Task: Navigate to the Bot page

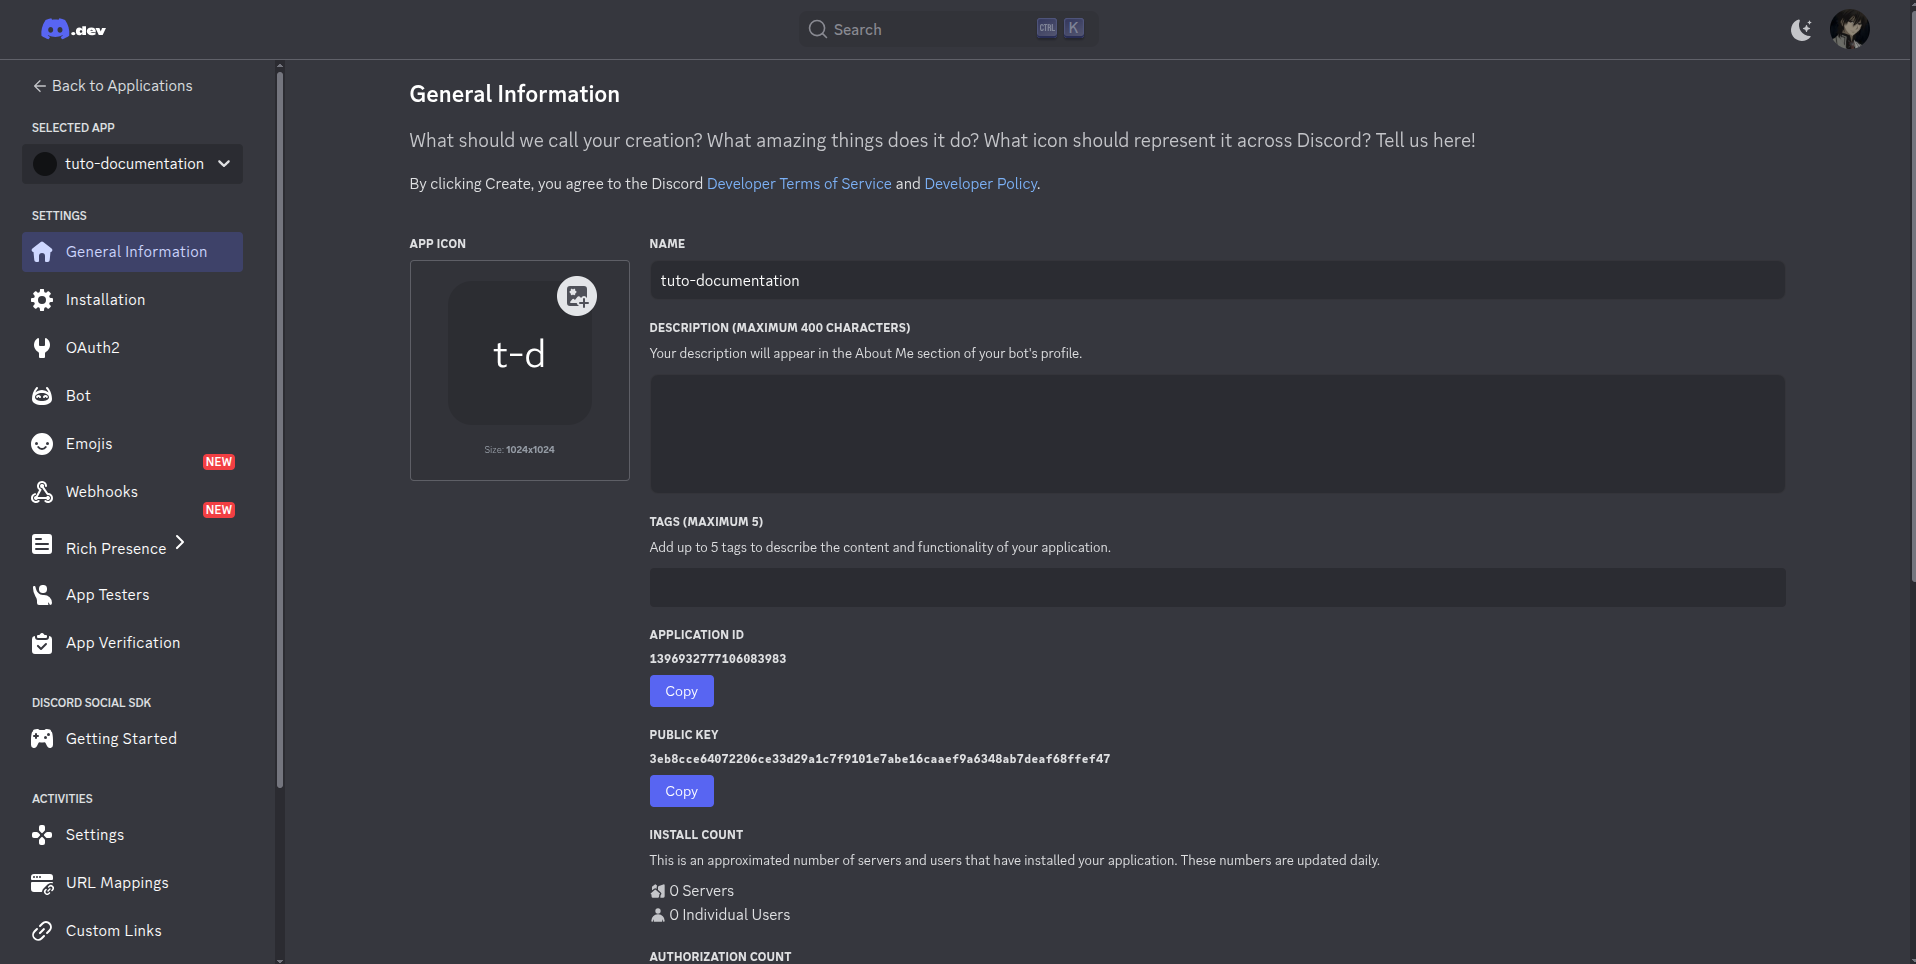Action: tap(132, 396)
